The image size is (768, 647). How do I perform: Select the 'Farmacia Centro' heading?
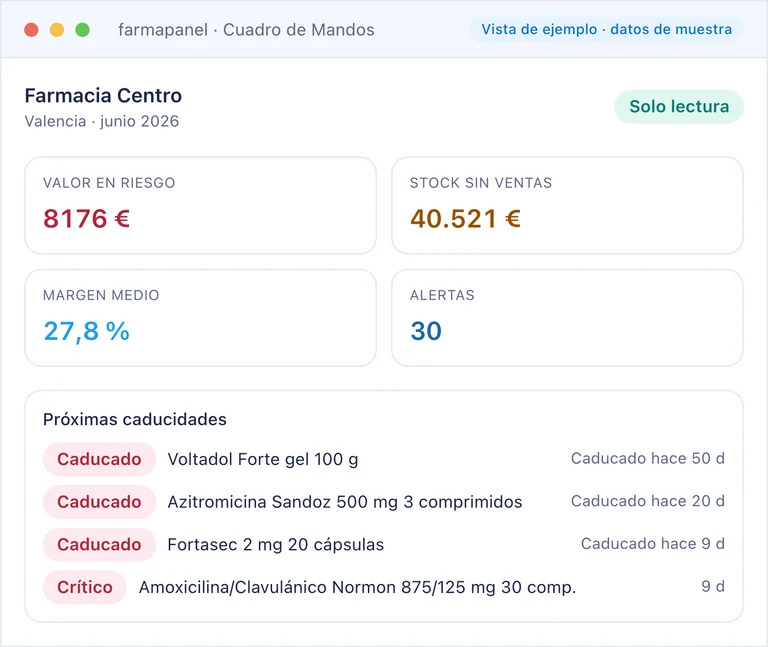(103, 96)
